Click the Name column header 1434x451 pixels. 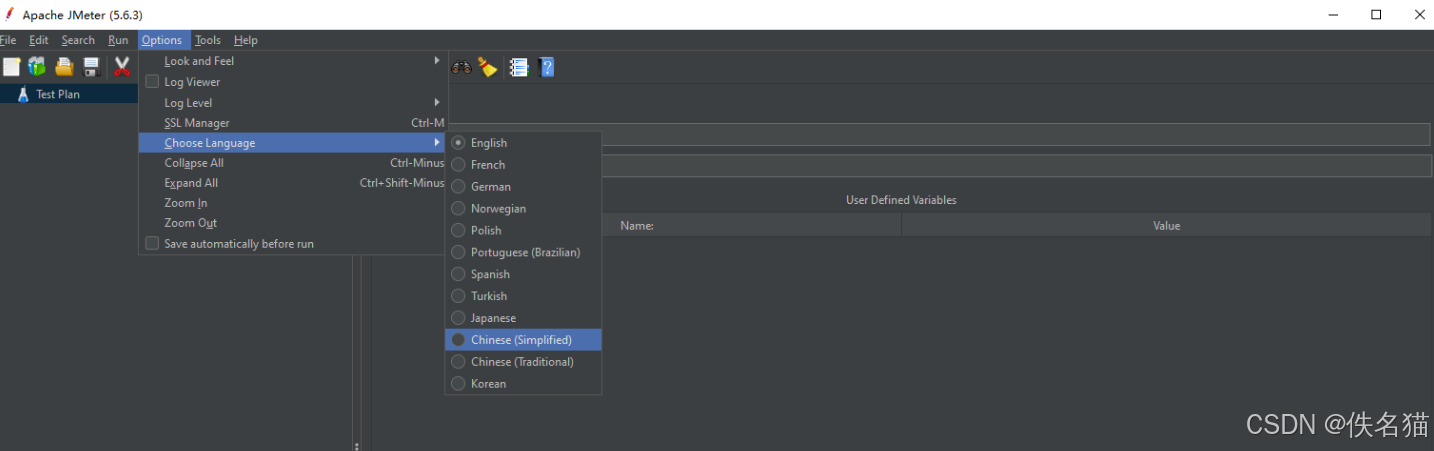point(637,226)
